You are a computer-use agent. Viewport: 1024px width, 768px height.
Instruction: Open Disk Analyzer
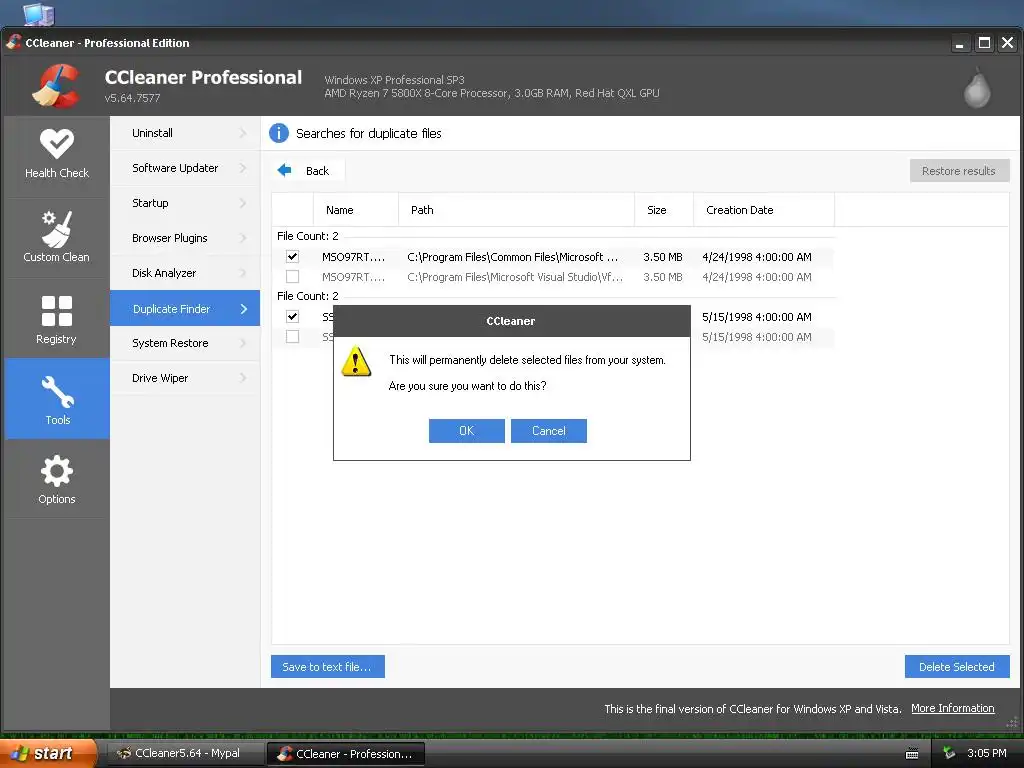tap(185, 273)
